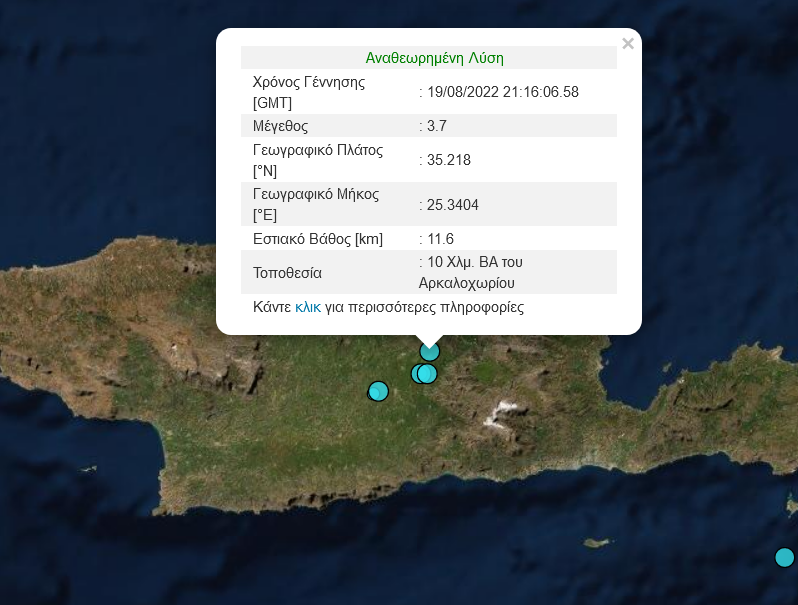The width and height of the screenshot is (798, 605).
Task: Click the earthquake marker under the popup pointer
Action: [x=430, y=351]
